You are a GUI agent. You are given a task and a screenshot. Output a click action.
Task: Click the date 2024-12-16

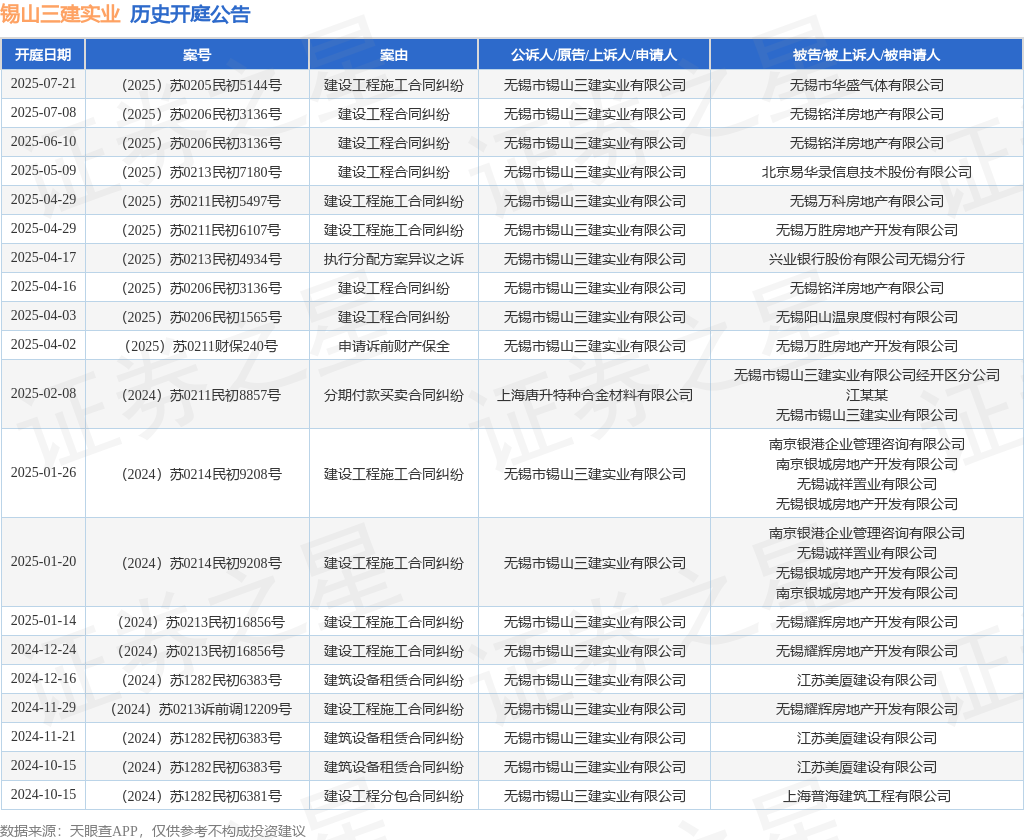(x=43, y=679)
